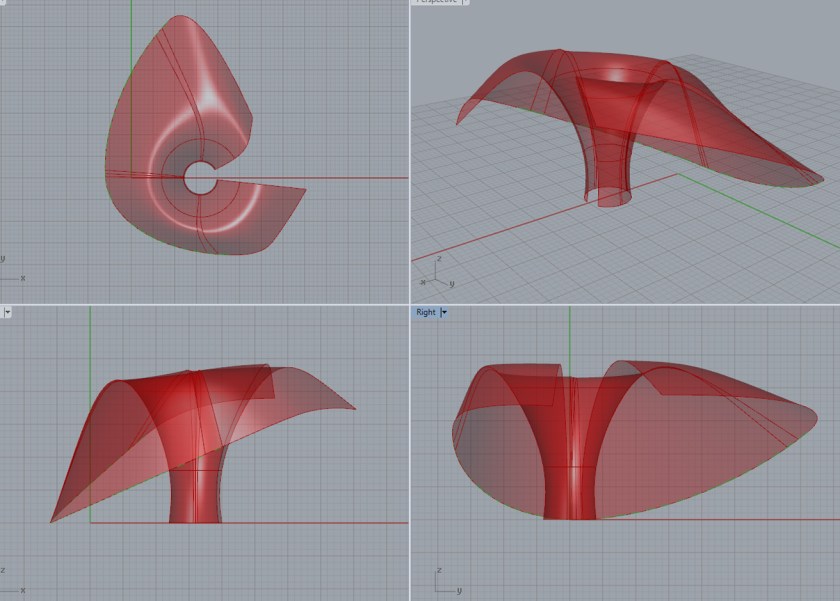The height and width of the screenshot is (601, 840).
Task: Click the Perspective viewport title label
Action: tap(437, 4)
